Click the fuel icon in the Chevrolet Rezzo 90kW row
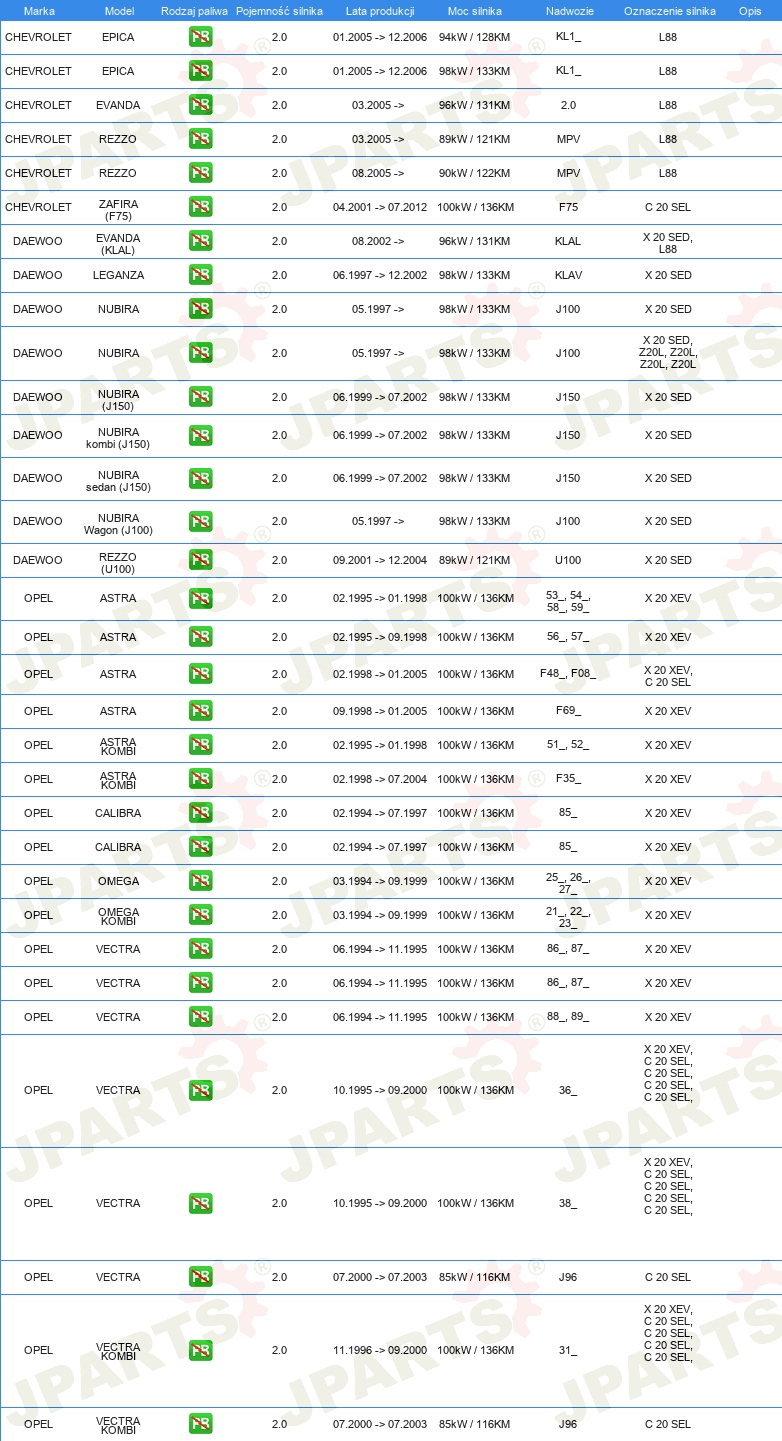The height and width of the screenshot is (1441, 782). [x=200, y=173]
